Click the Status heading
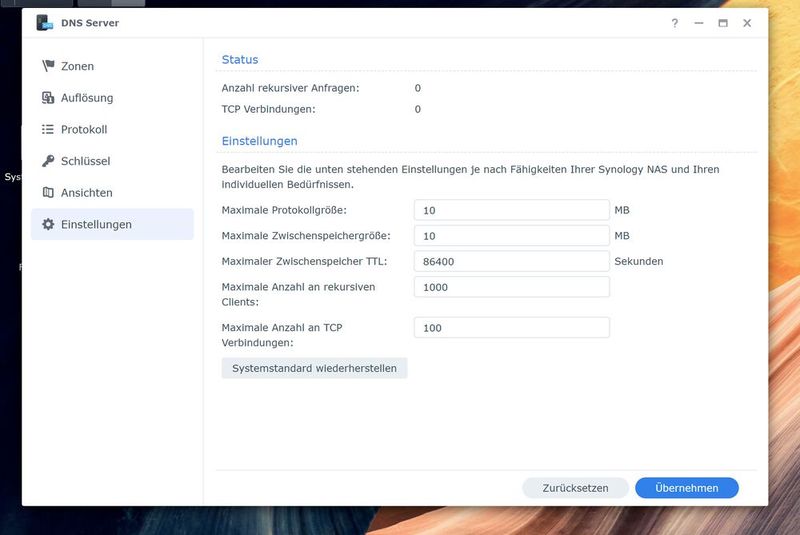 [240, 59]
